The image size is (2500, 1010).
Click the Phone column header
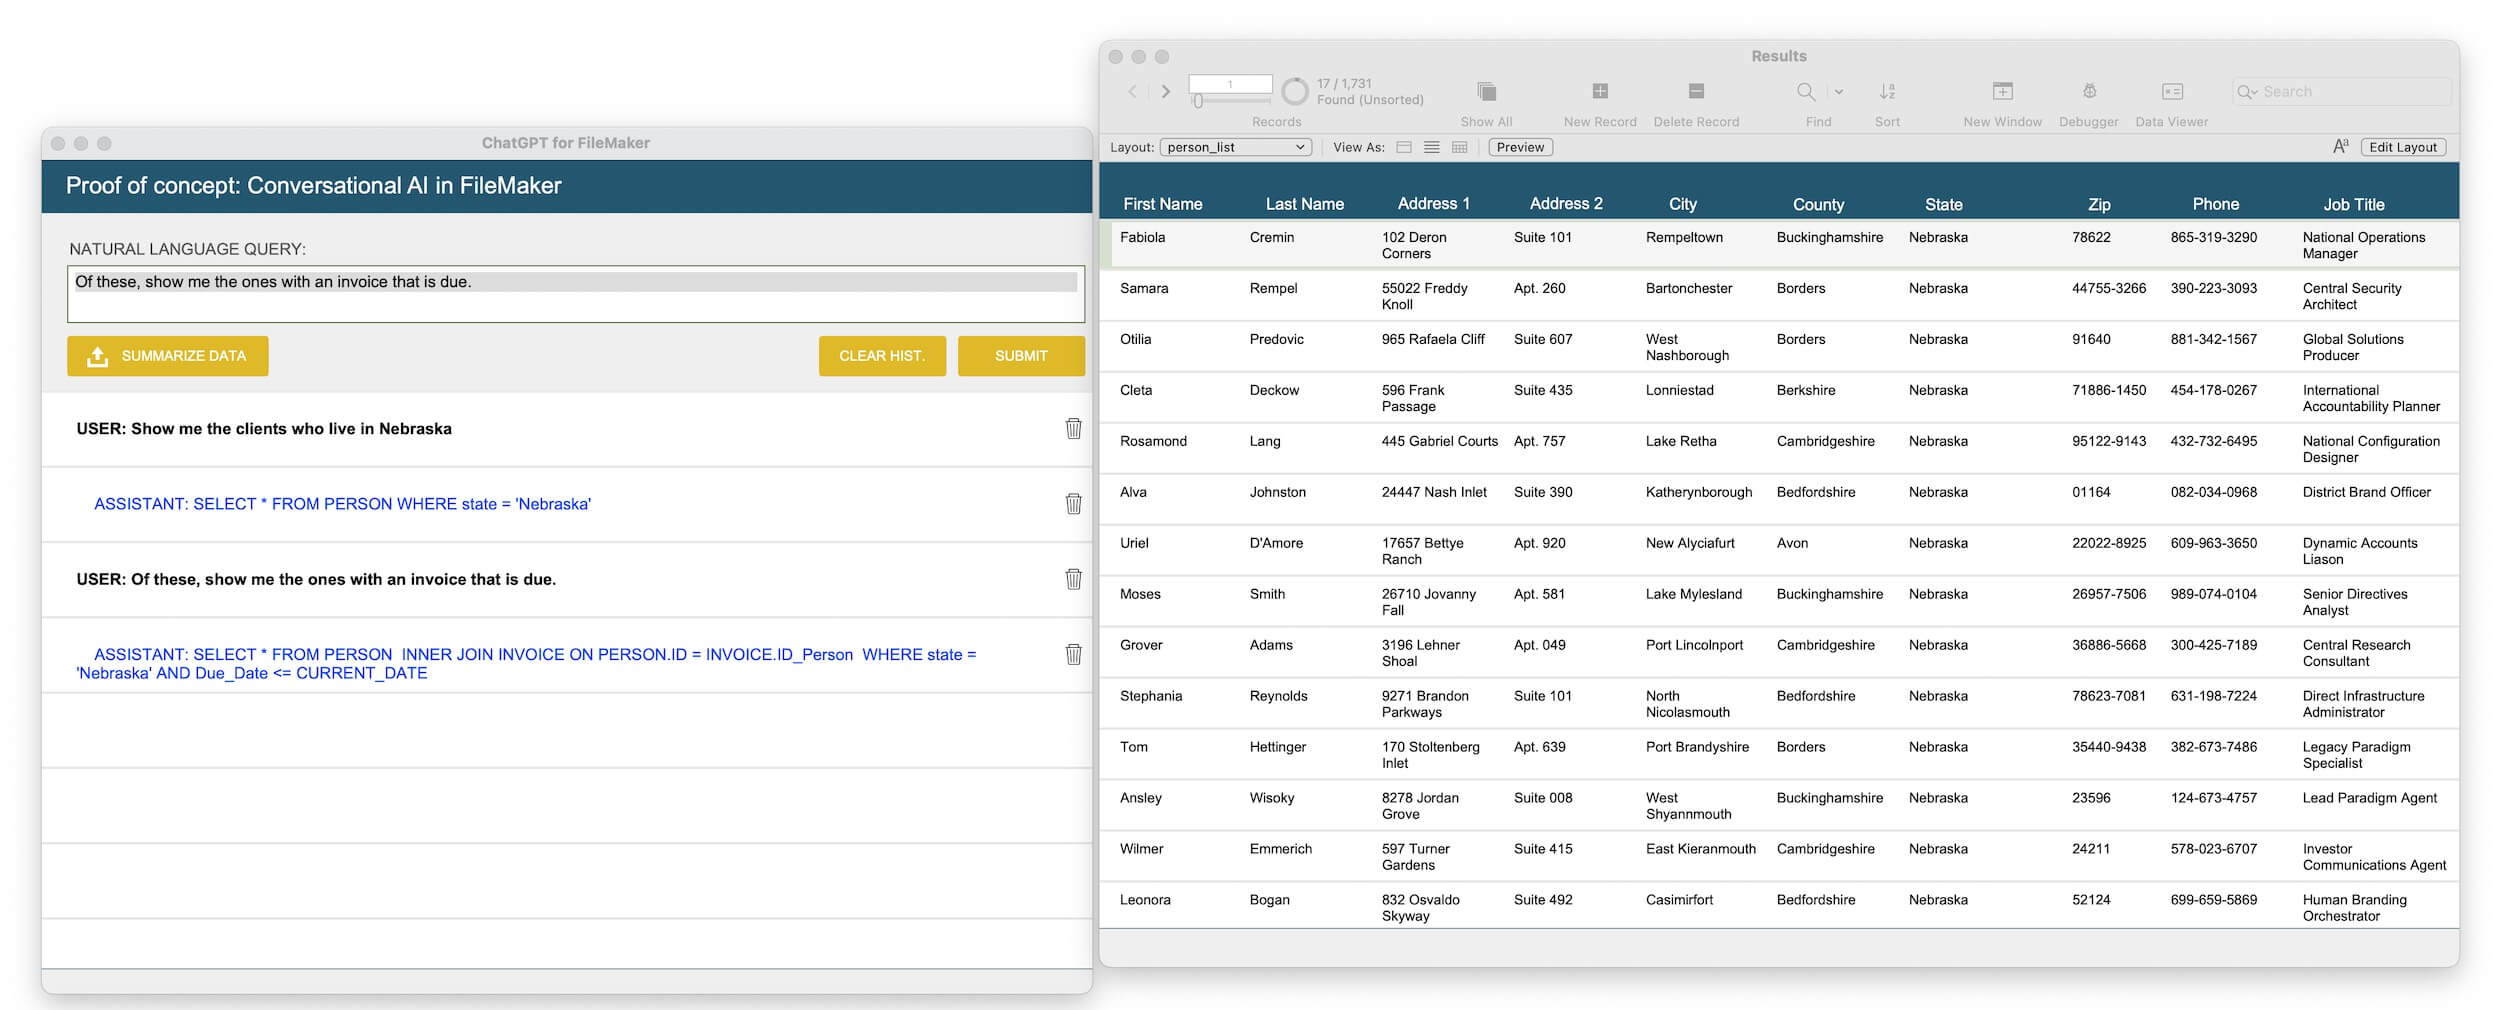pos(2215,204)
